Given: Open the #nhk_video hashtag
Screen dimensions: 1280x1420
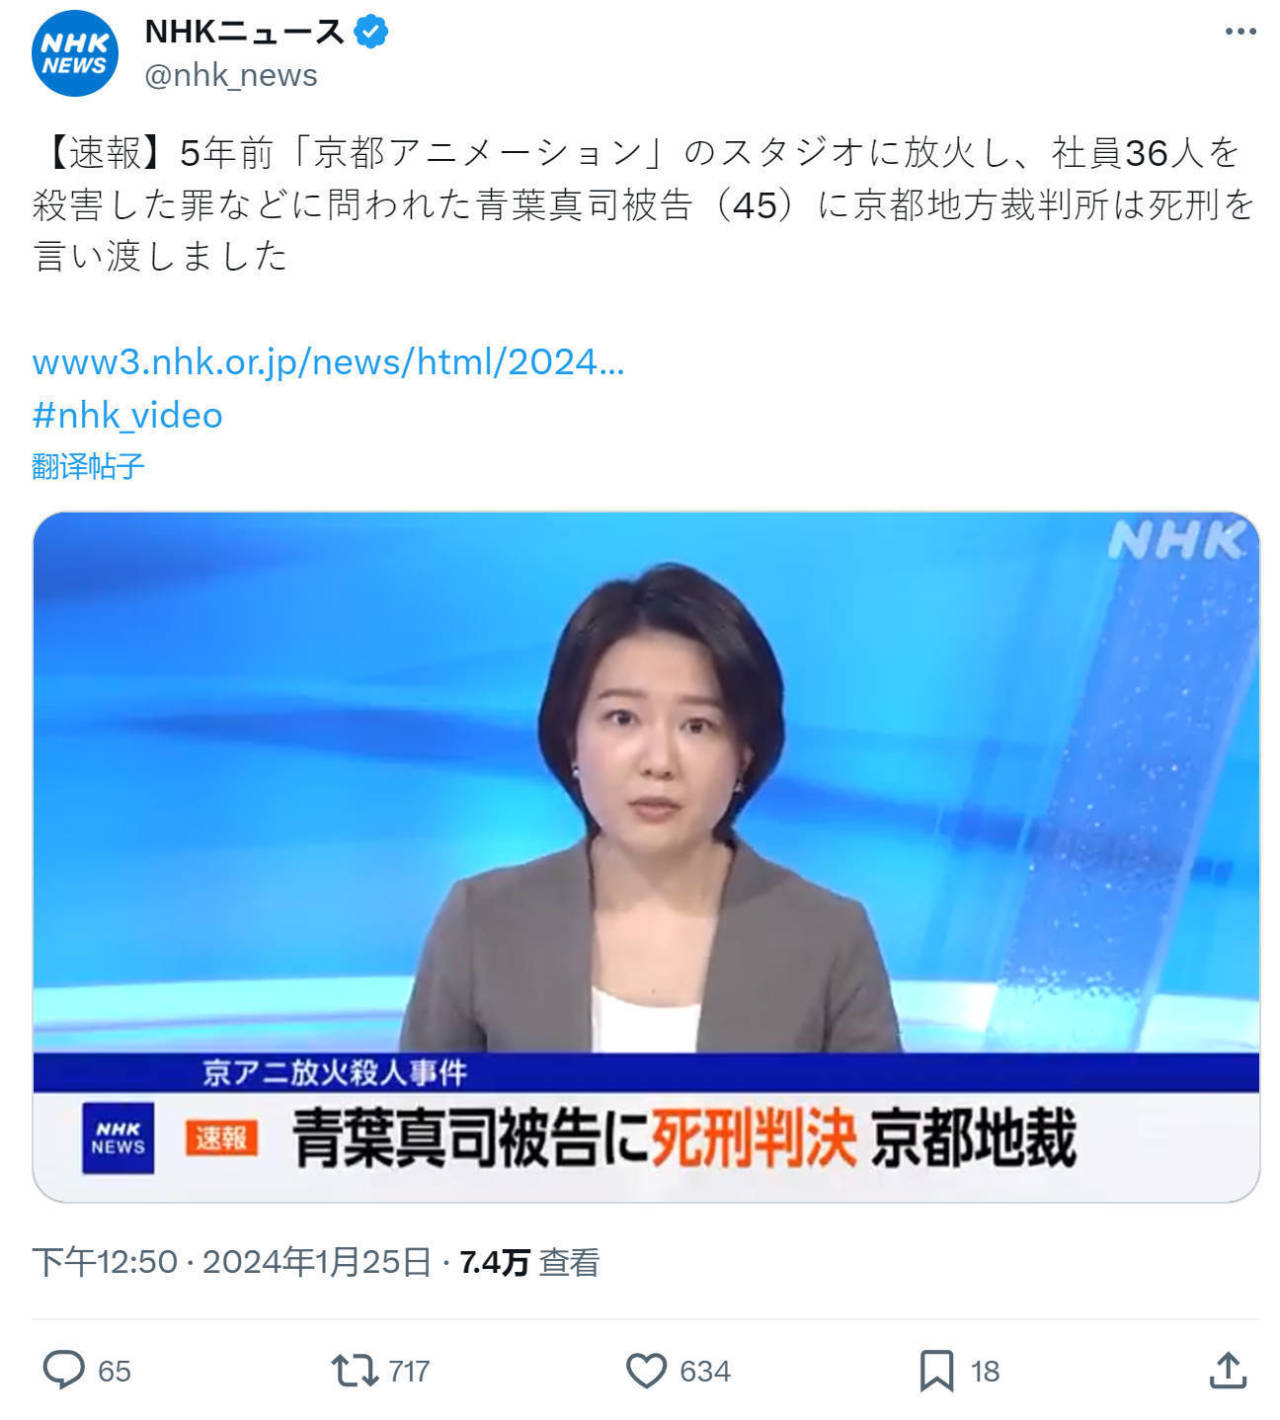Looking at the screenshot, I should [127, 415].
